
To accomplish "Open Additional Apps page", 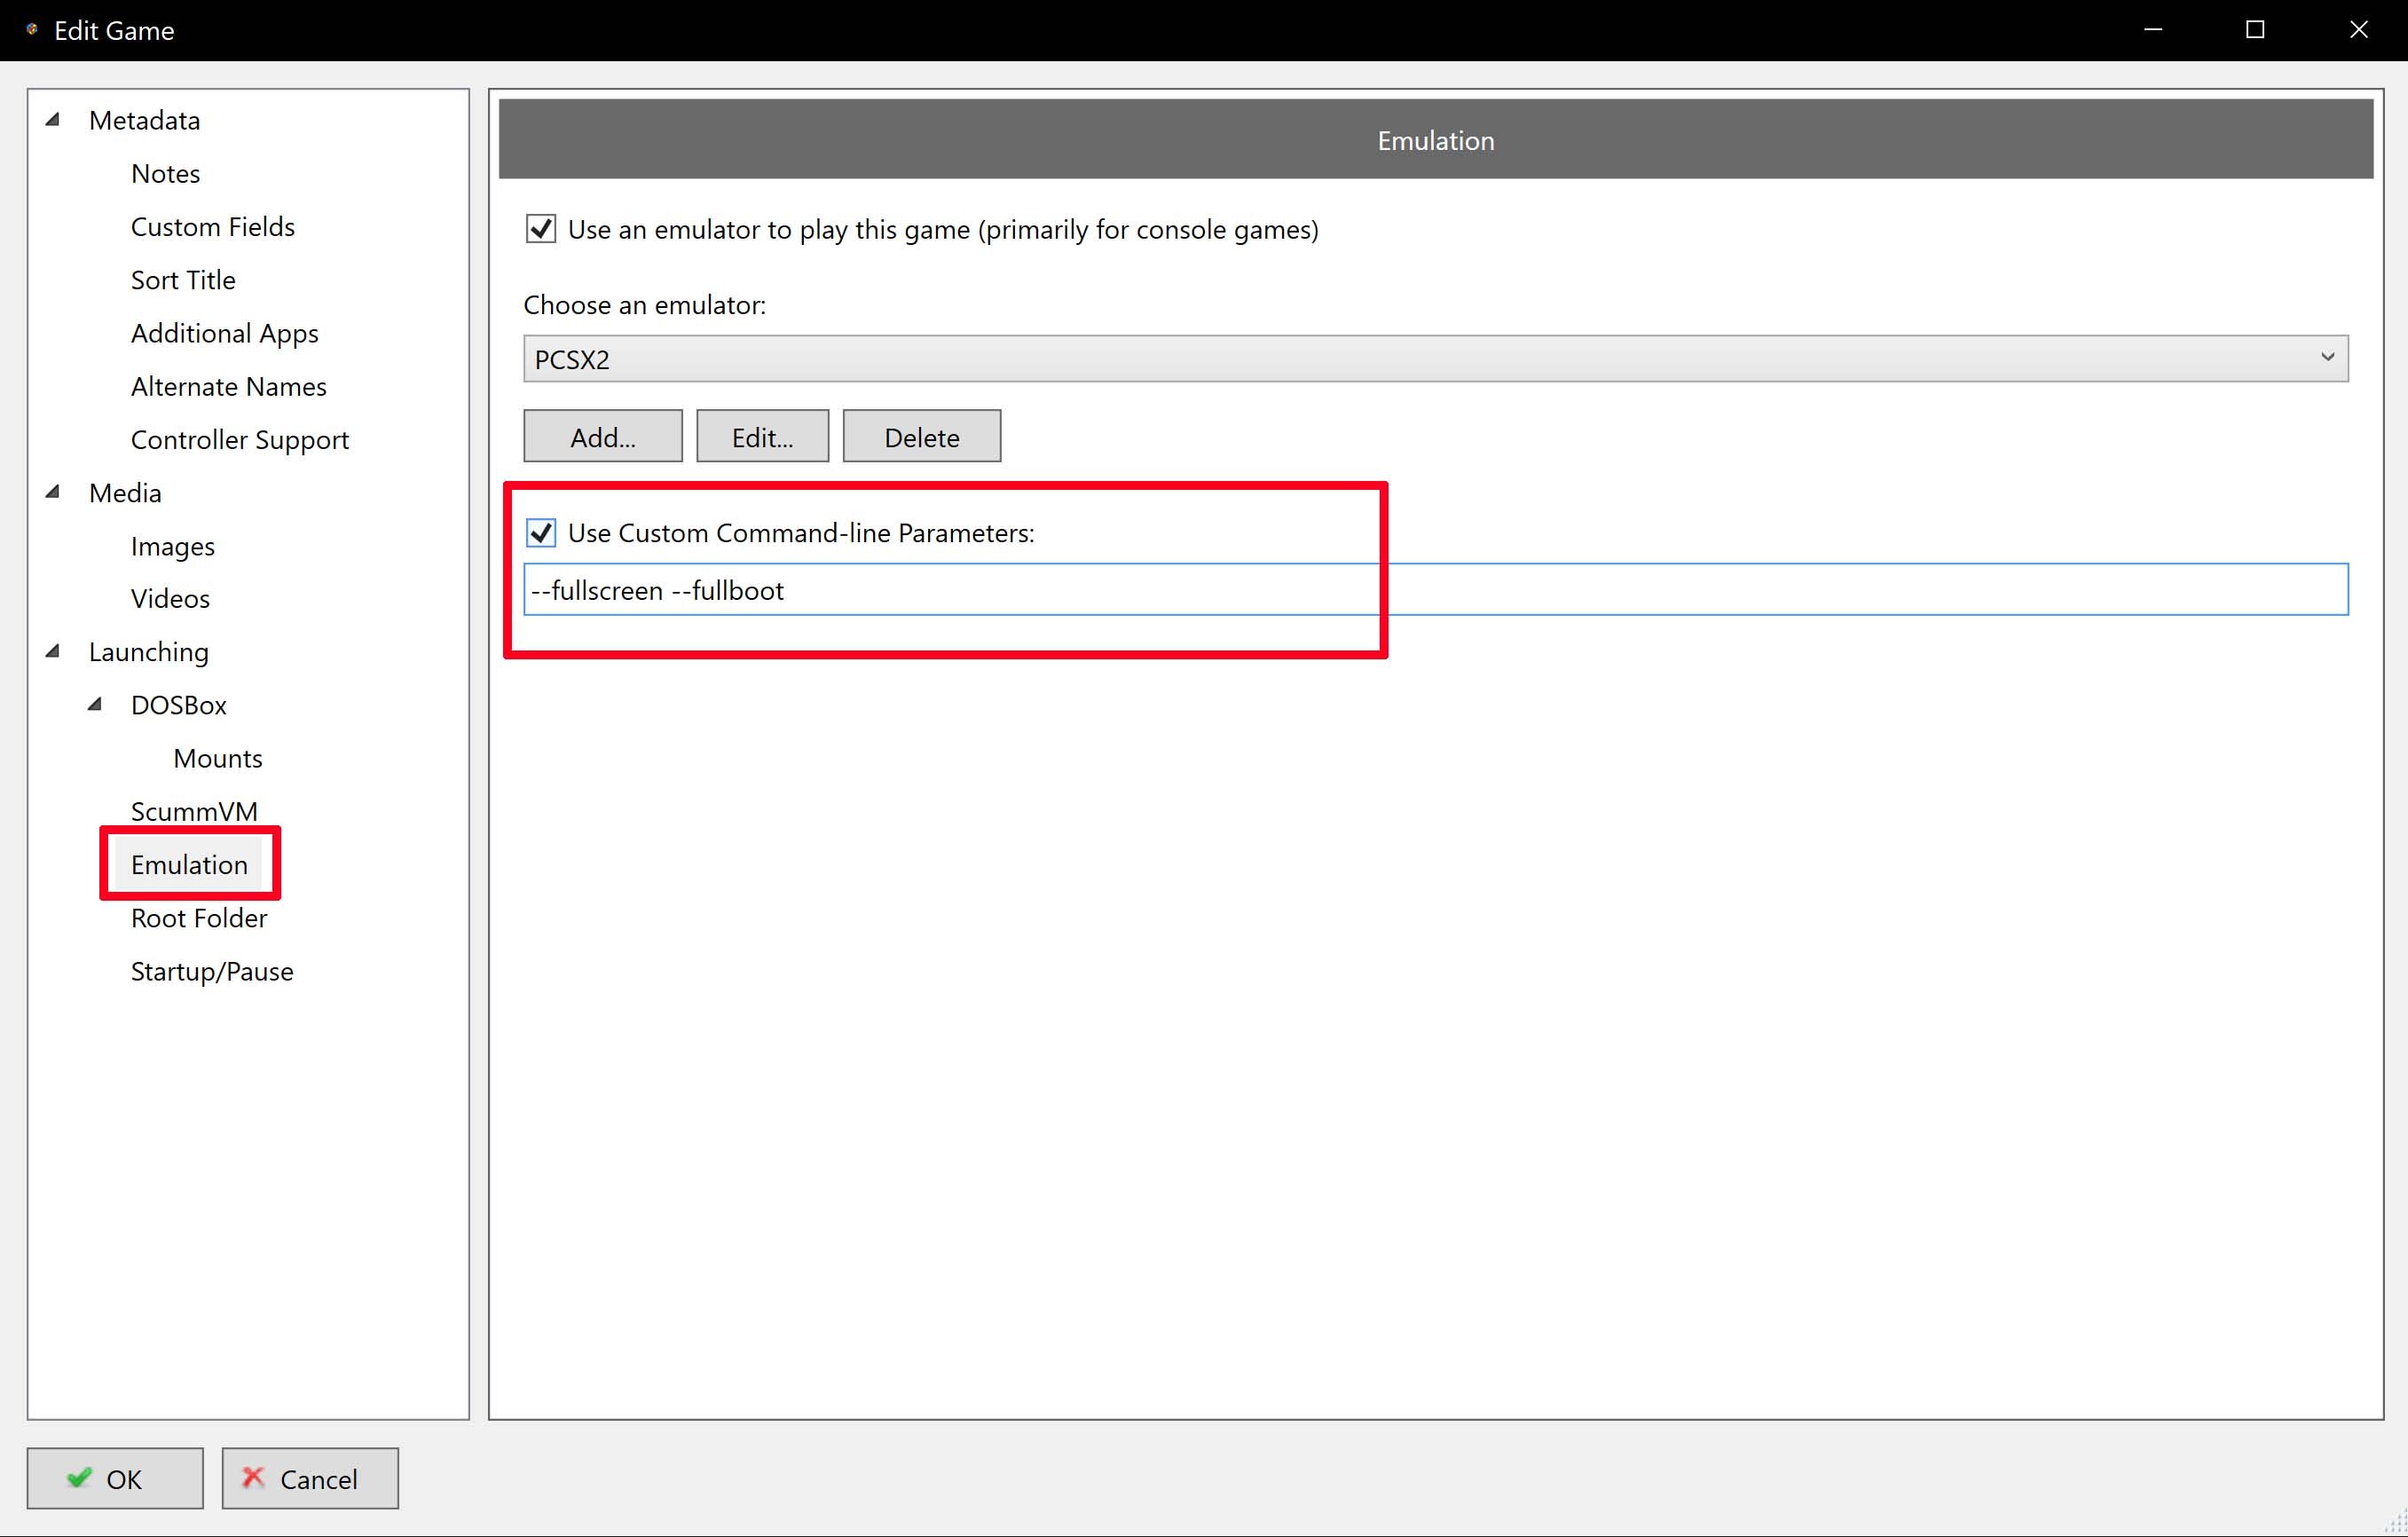I will [x=224, y=333].
